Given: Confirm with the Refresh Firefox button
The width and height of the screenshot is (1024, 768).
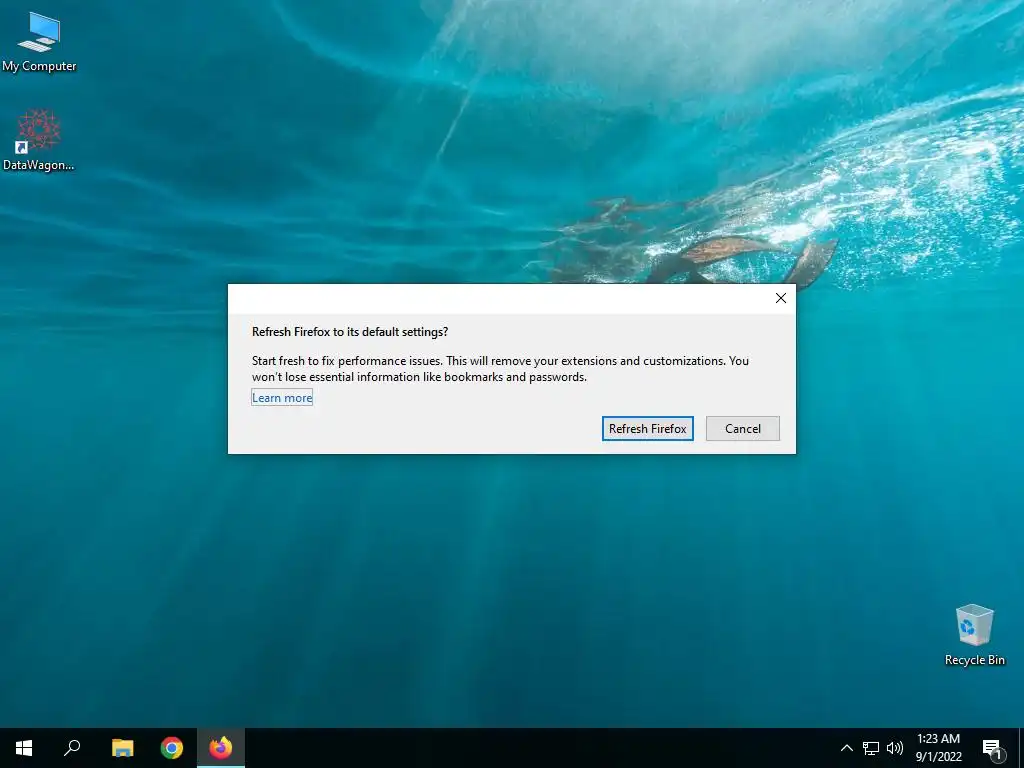Looking at the screenshot, I should tap(647, 428).
